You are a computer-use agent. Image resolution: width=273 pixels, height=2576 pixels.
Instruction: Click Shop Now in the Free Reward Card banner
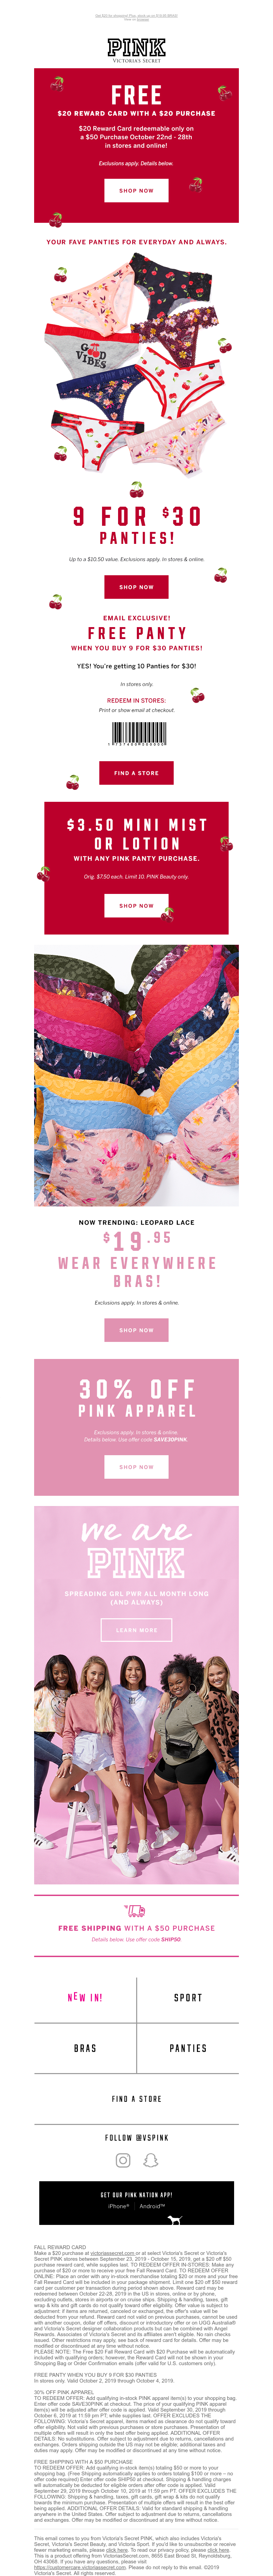coord(136,190)
